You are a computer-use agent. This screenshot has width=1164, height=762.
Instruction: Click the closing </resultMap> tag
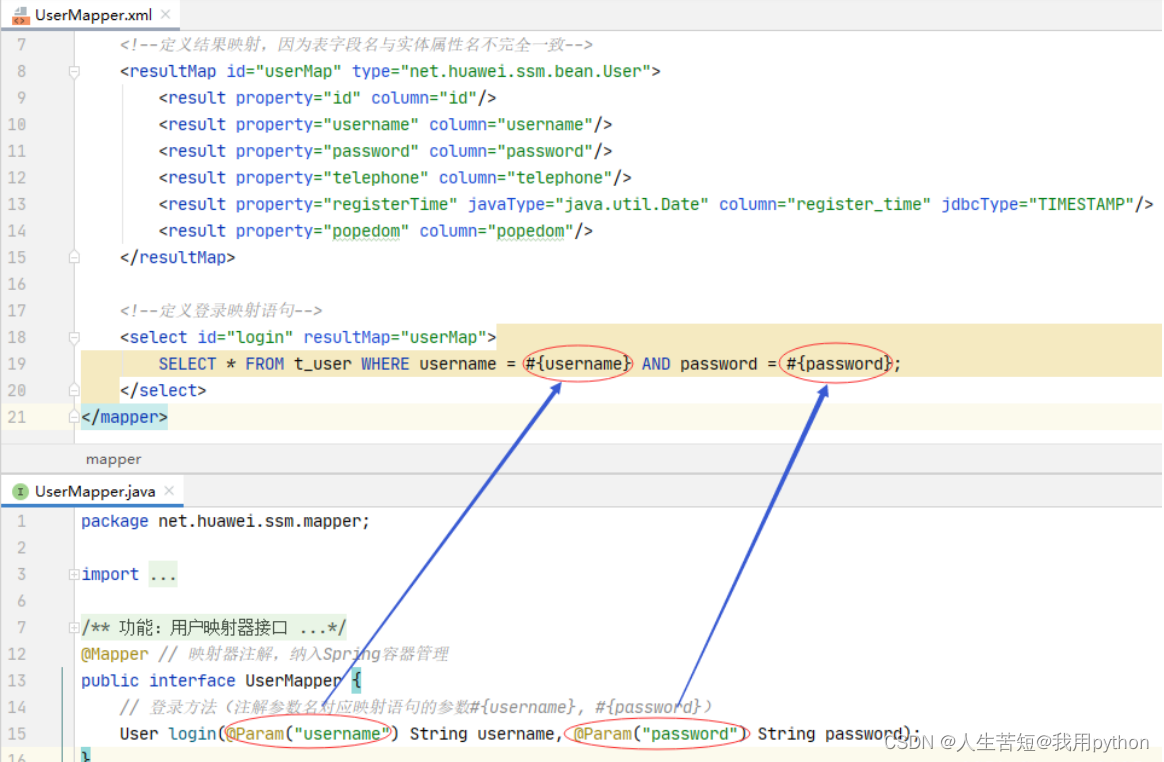click(x=177, y=258)
